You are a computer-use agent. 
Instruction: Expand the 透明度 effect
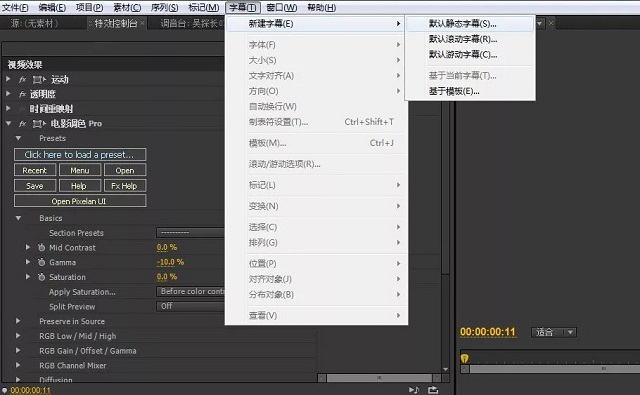click(x=8, y=93)
